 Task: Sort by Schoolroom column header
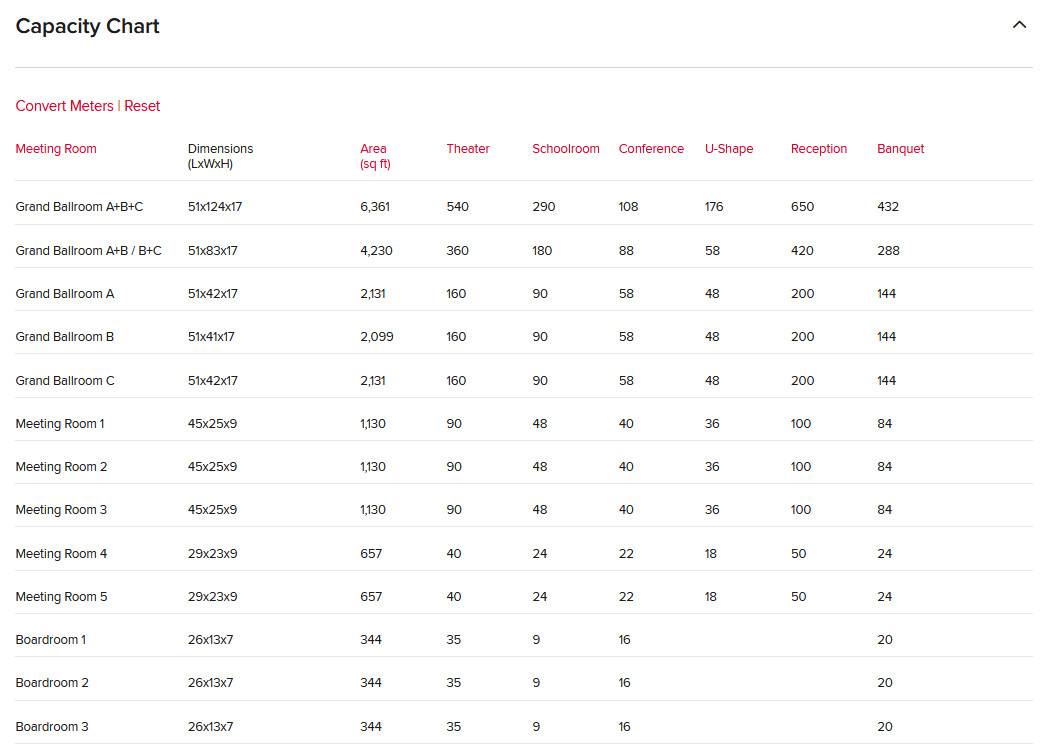coord(566,148)
